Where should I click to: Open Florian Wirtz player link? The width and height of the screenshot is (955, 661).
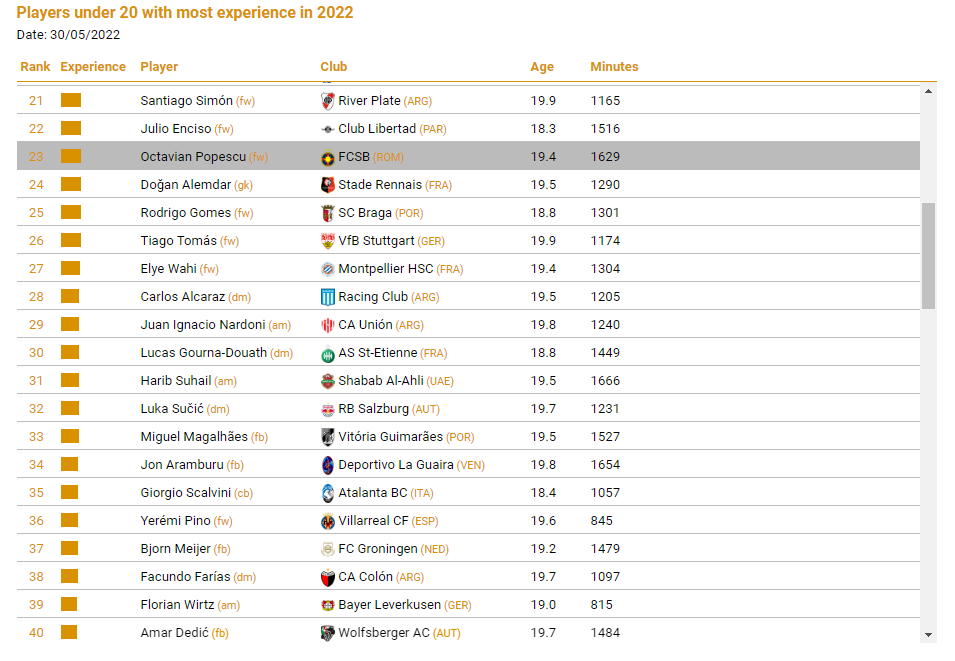click(x=177, y=605)
